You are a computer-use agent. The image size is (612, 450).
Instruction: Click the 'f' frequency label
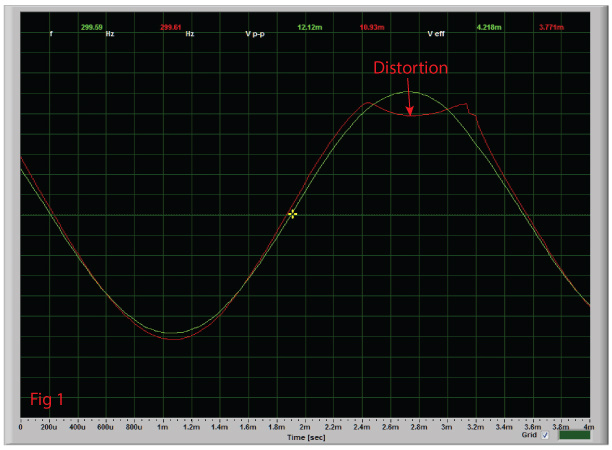(51, 34)
